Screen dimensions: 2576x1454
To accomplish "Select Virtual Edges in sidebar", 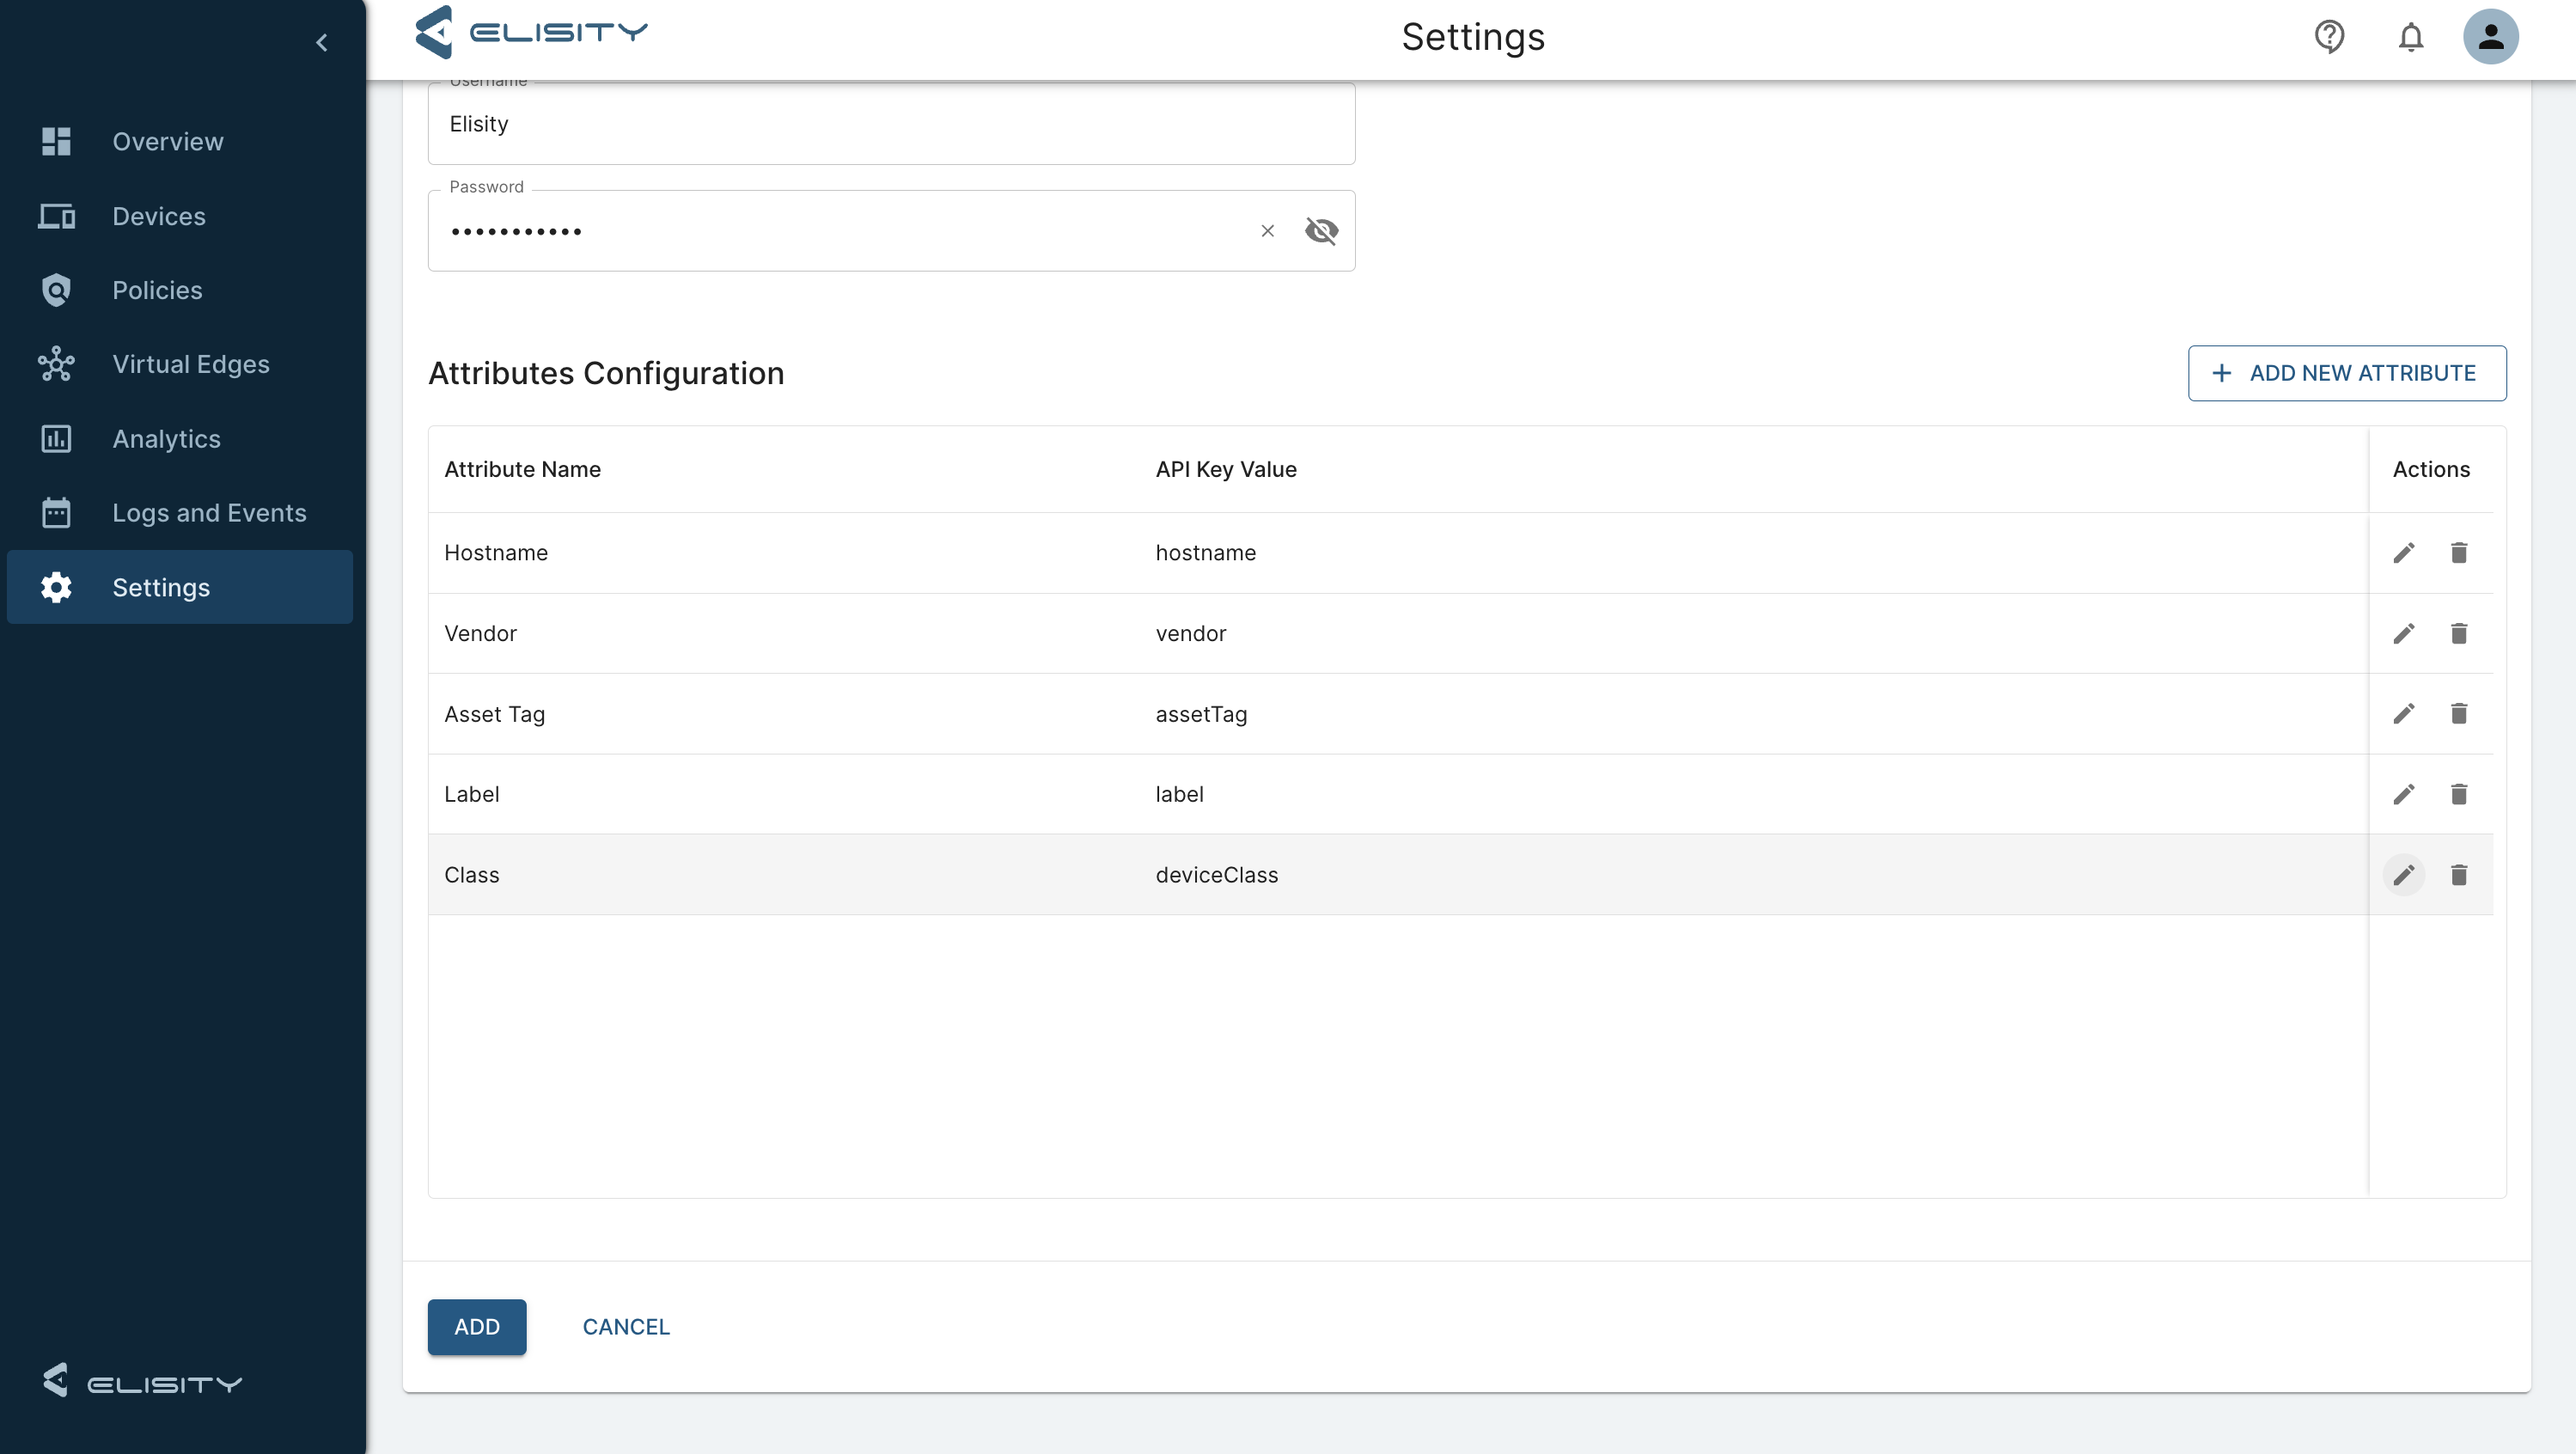I will [x=180, y=364].
